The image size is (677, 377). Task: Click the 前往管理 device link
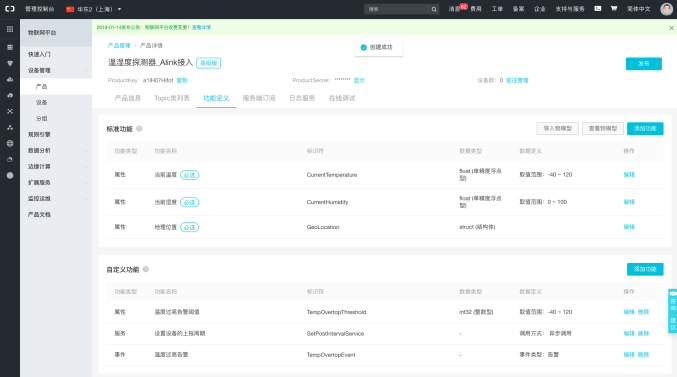[x=517, y=80]
